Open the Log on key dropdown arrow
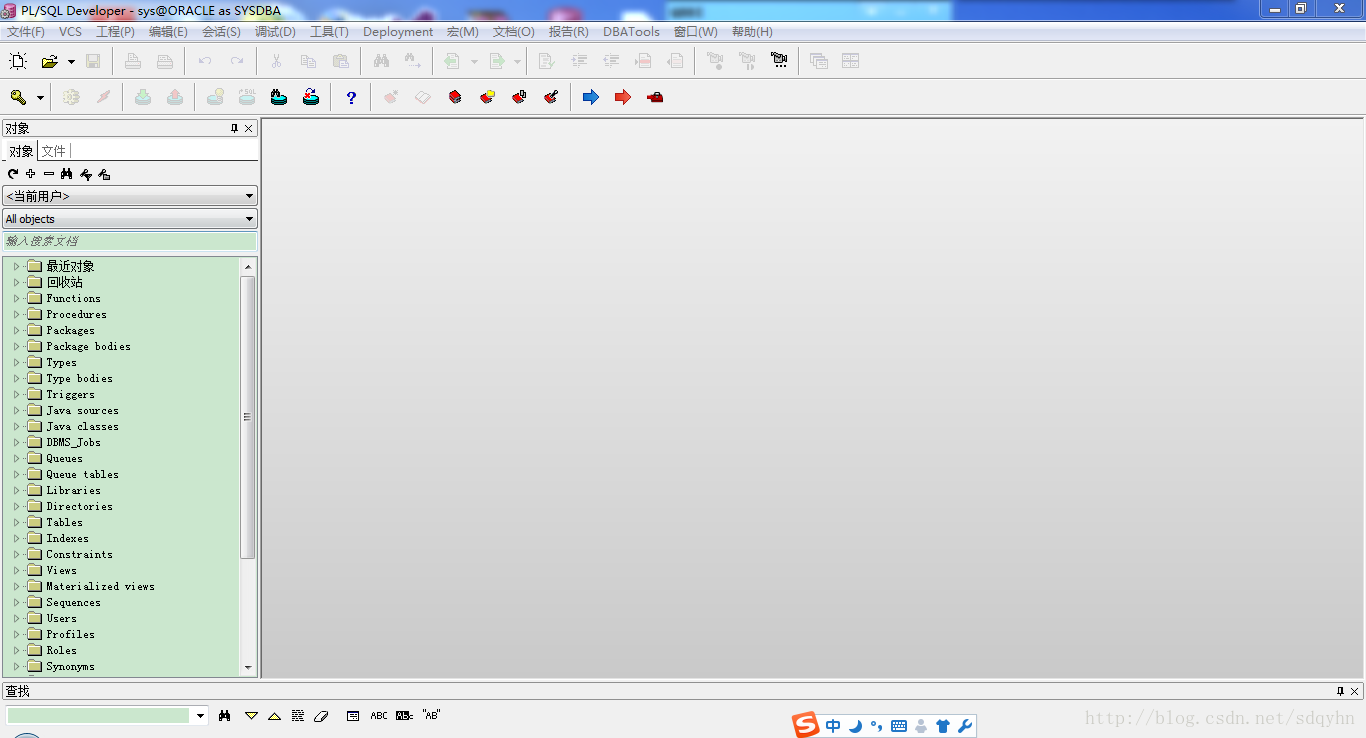 [x=40, y=98]
